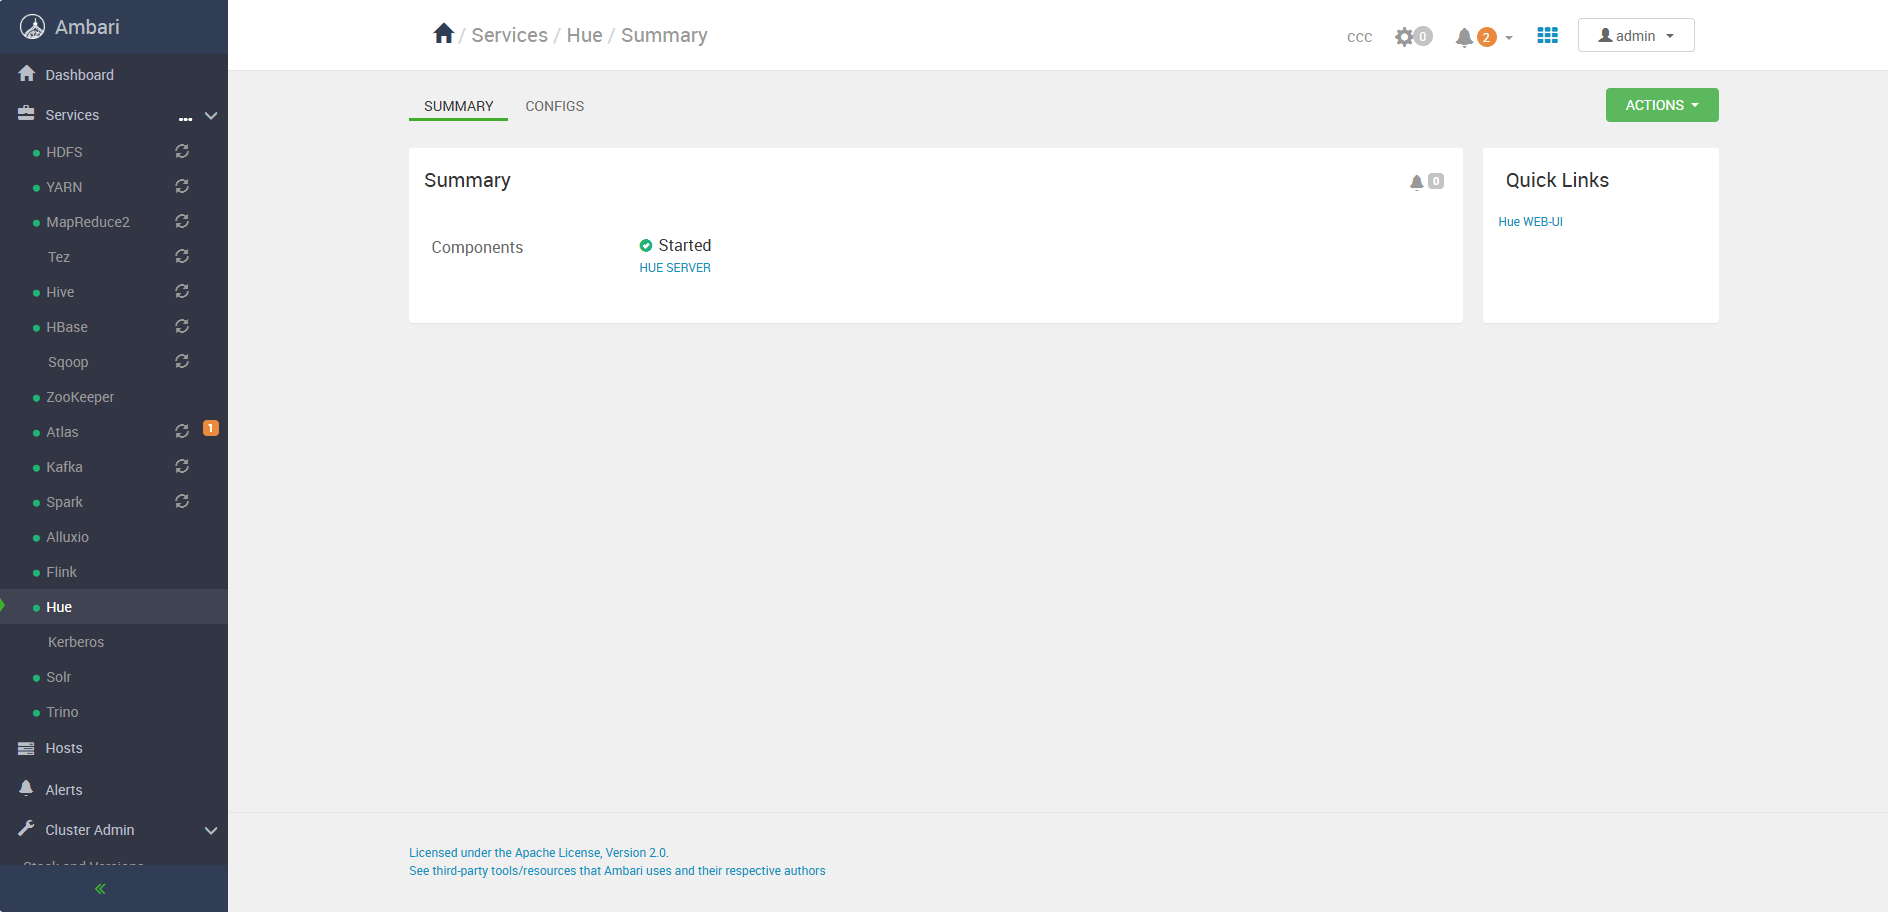
Task: Click the home icon in the breadcrumb
Action: (443, 34)
